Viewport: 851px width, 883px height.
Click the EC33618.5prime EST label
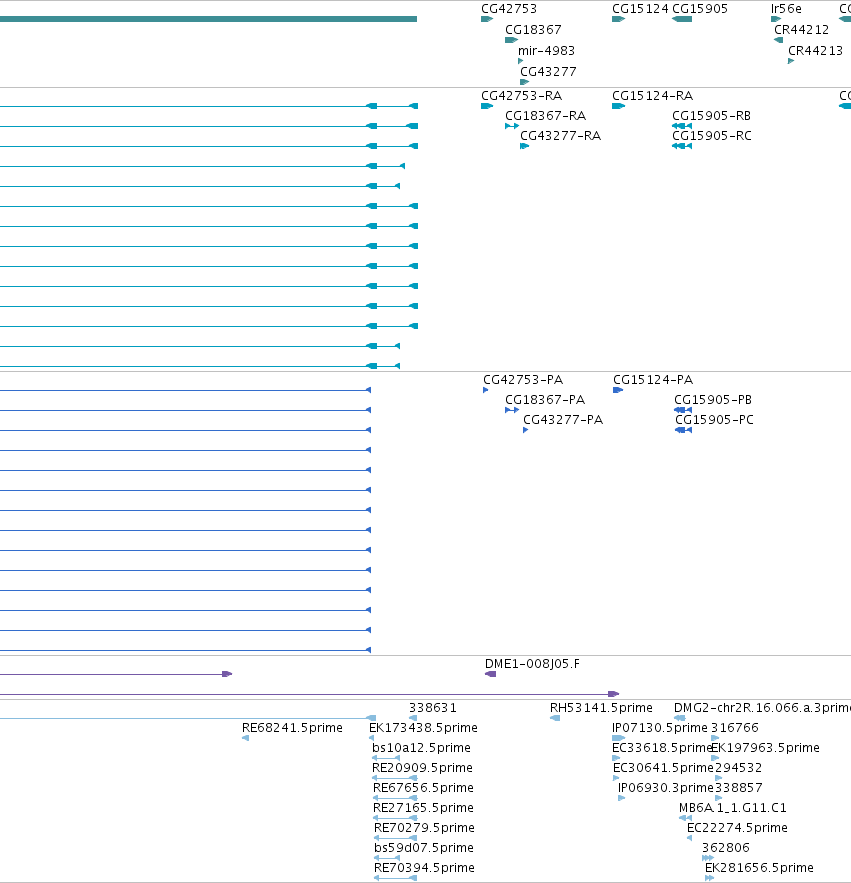pyautogui.click(x=662, y=748)
